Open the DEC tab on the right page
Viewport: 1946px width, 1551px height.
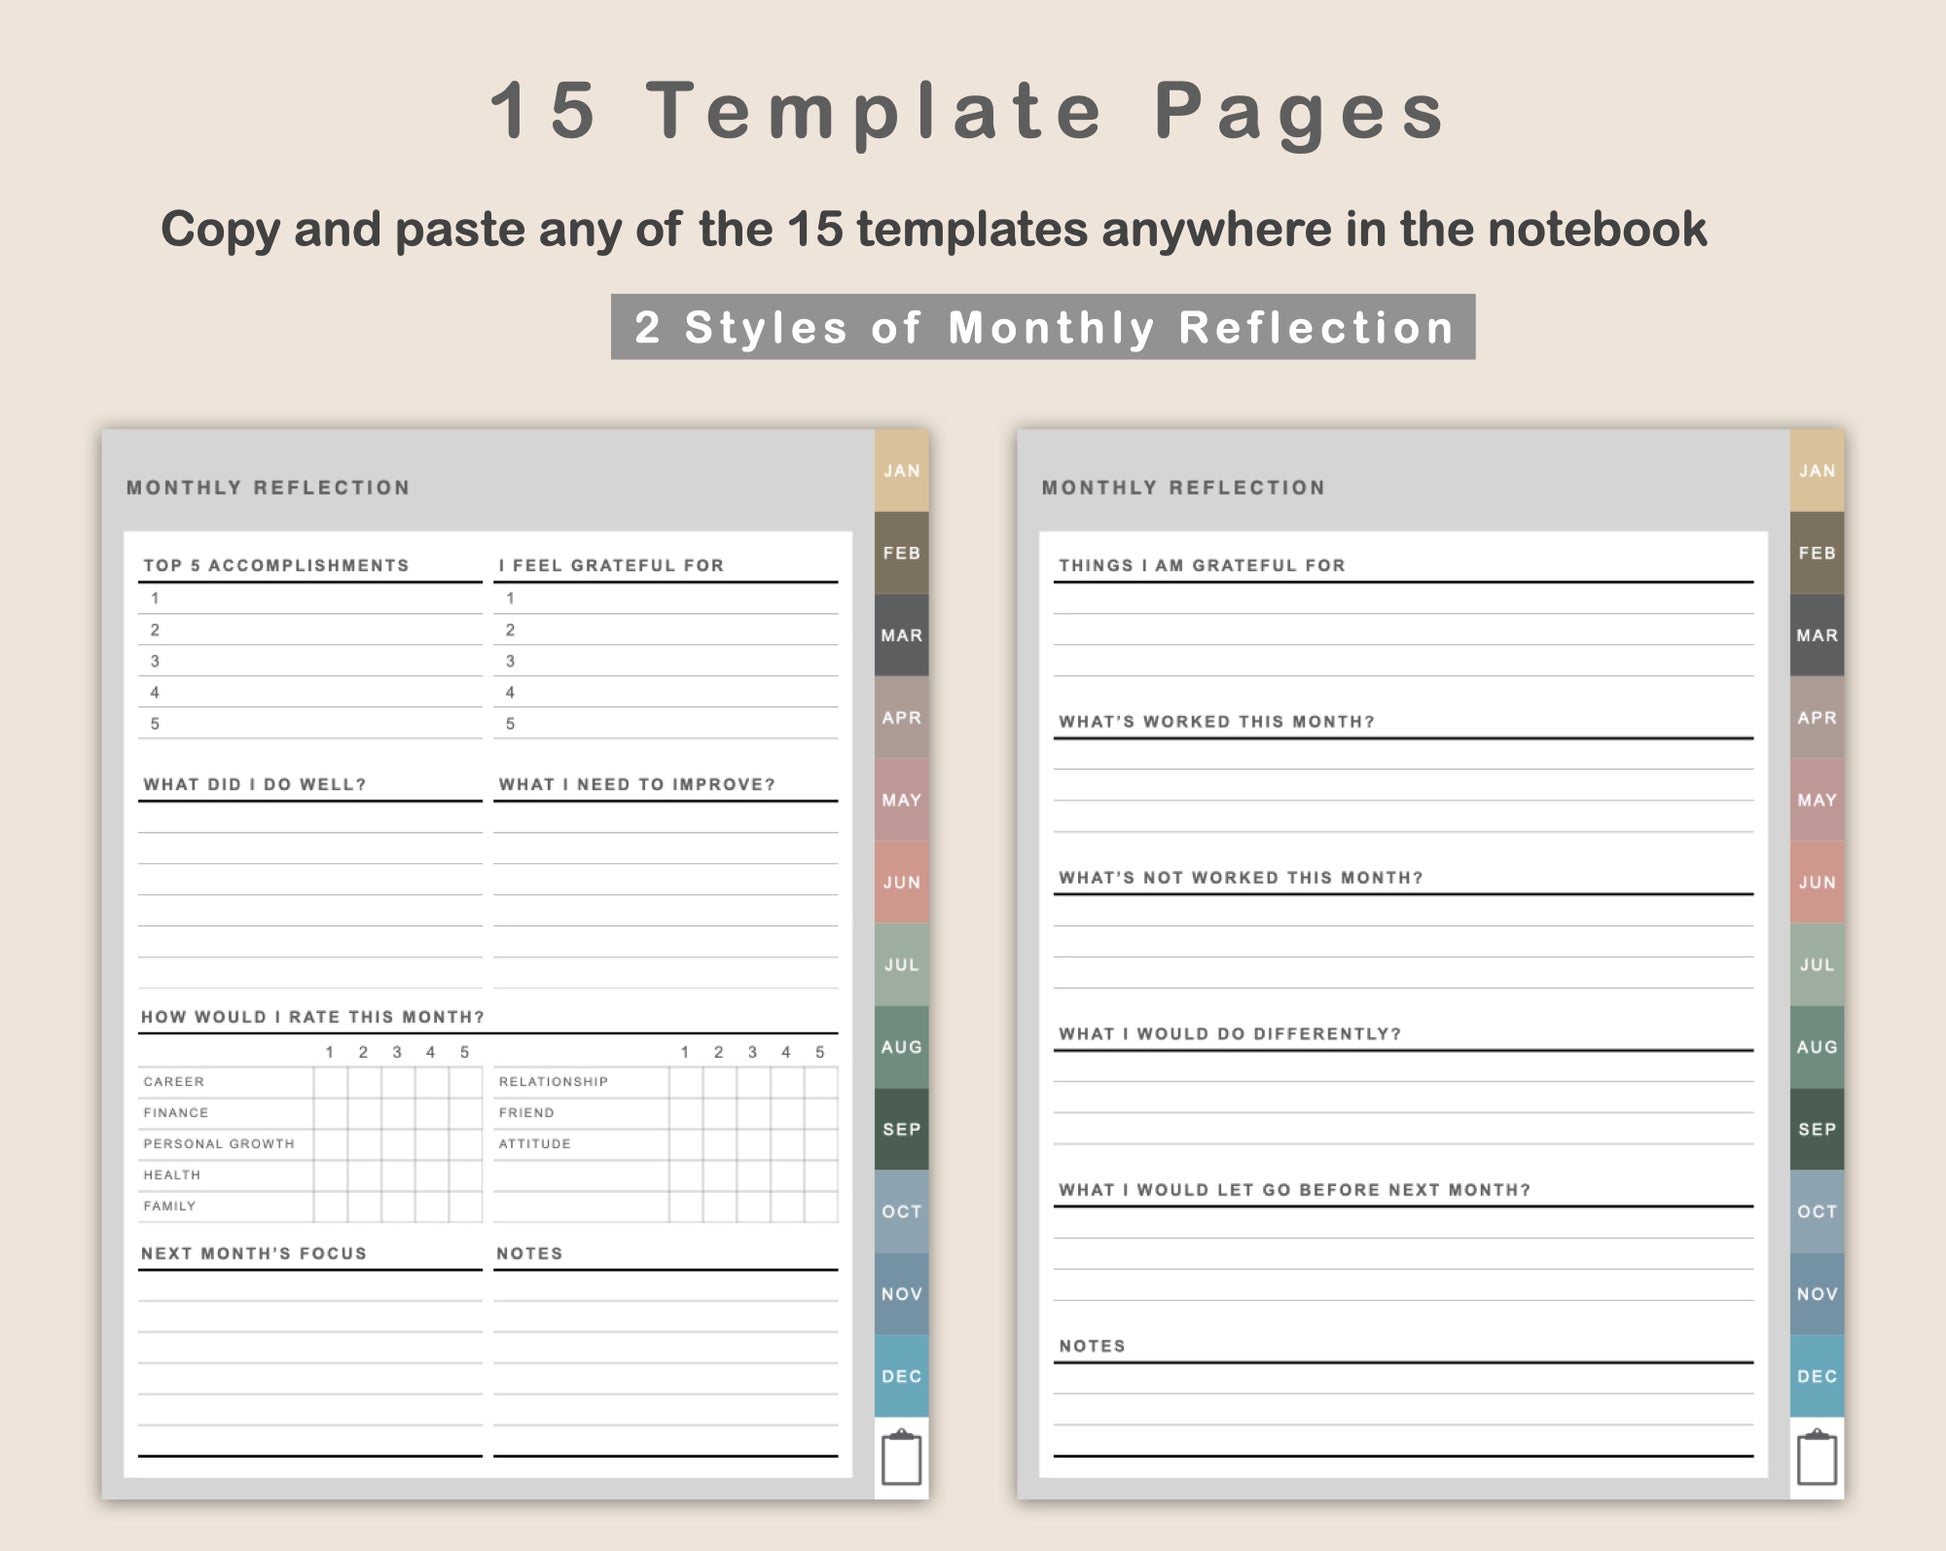[x=1817, y=1376]
